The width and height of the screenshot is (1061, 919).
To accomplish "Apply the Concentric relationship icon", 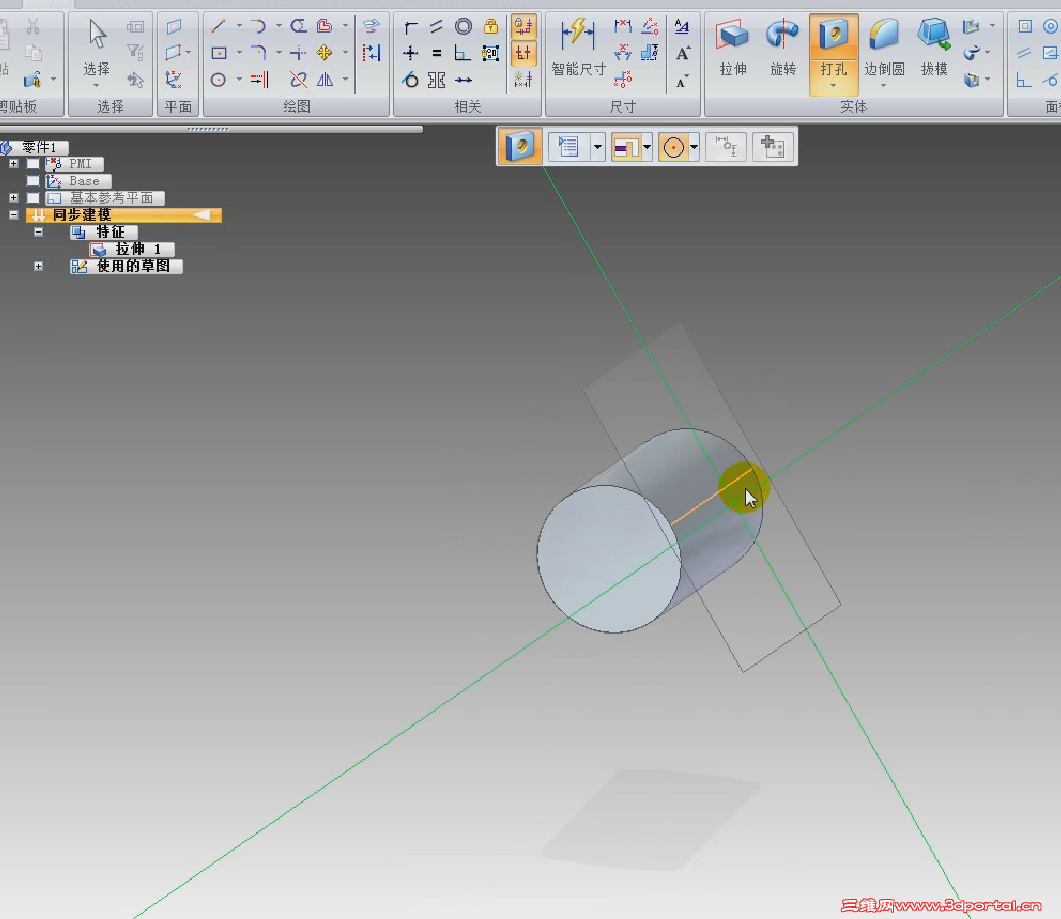I will tap(464, 27).
